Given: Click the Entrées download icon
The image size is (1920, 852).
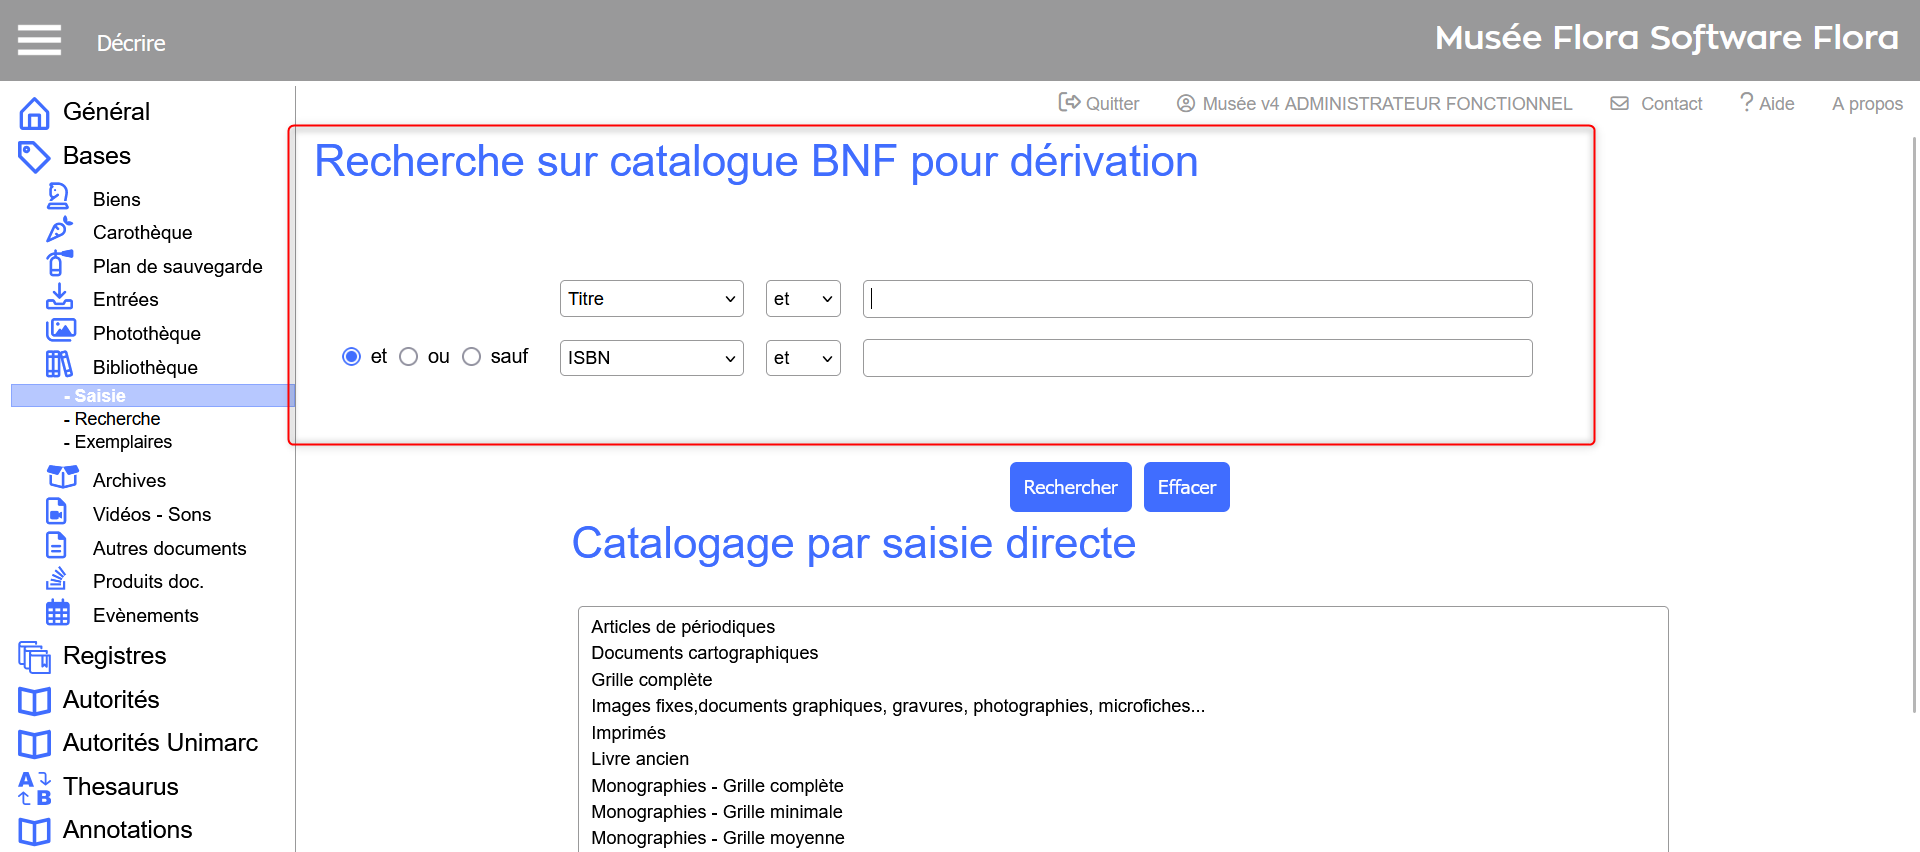Looking at the screenshot, I should 59,297.
